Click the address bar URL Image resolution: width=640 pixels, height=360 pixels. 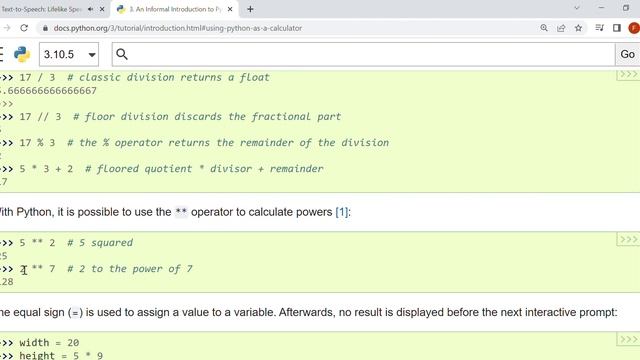178,28
